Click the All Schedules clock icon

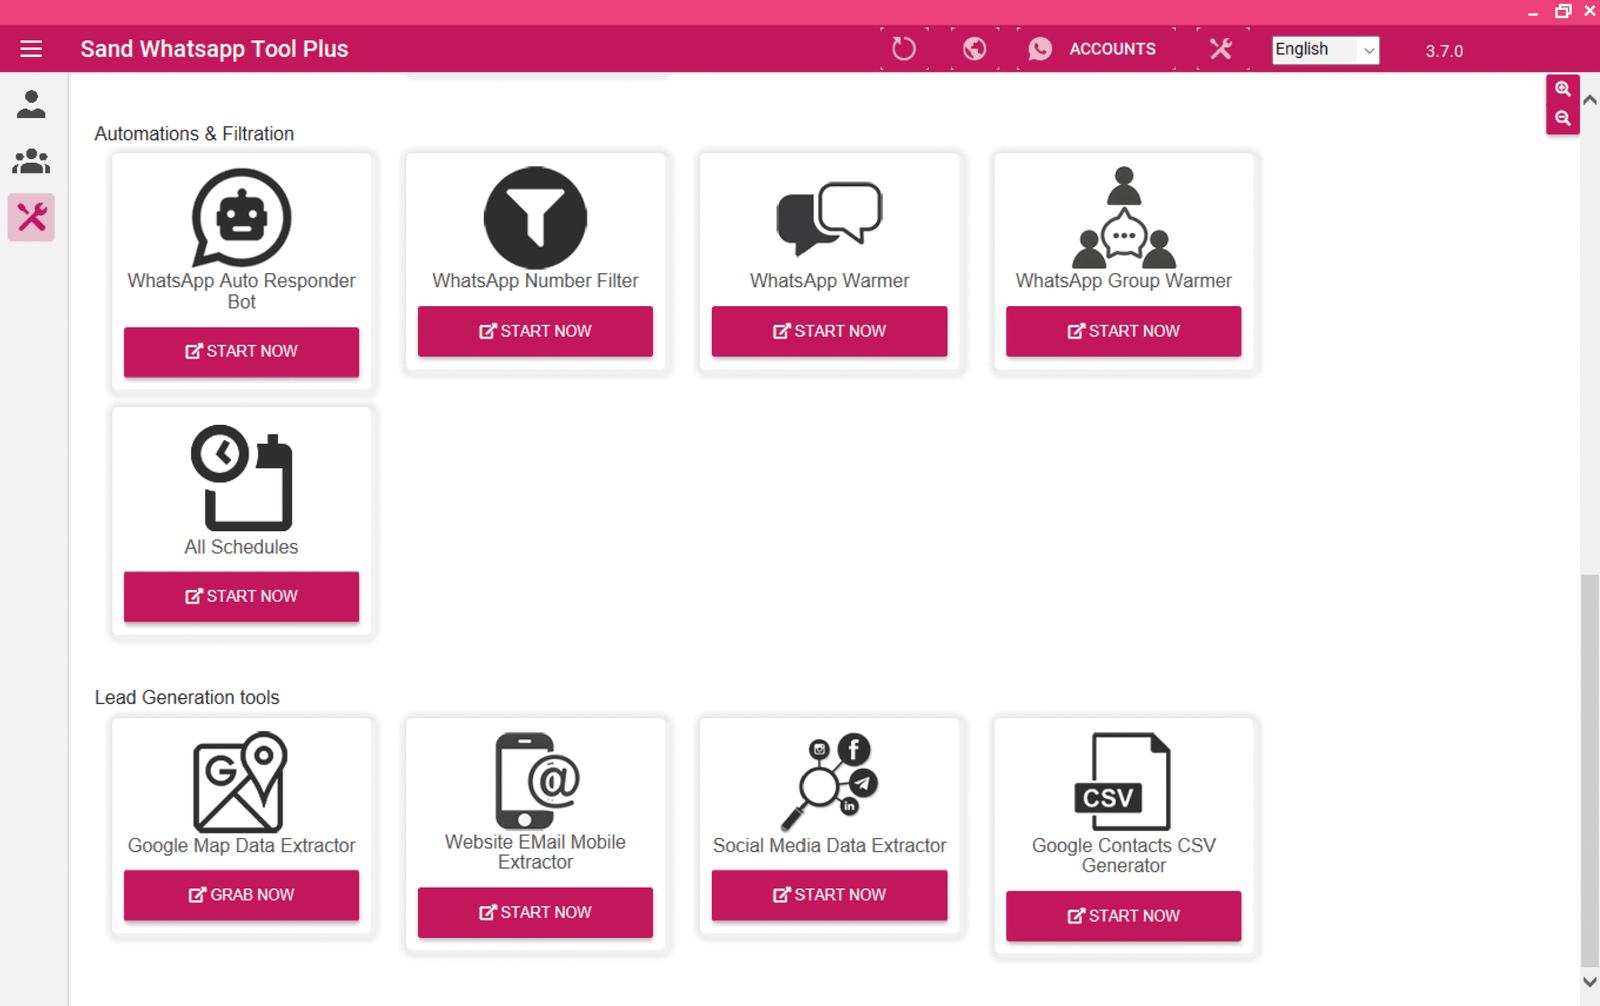tap(241, 478)
